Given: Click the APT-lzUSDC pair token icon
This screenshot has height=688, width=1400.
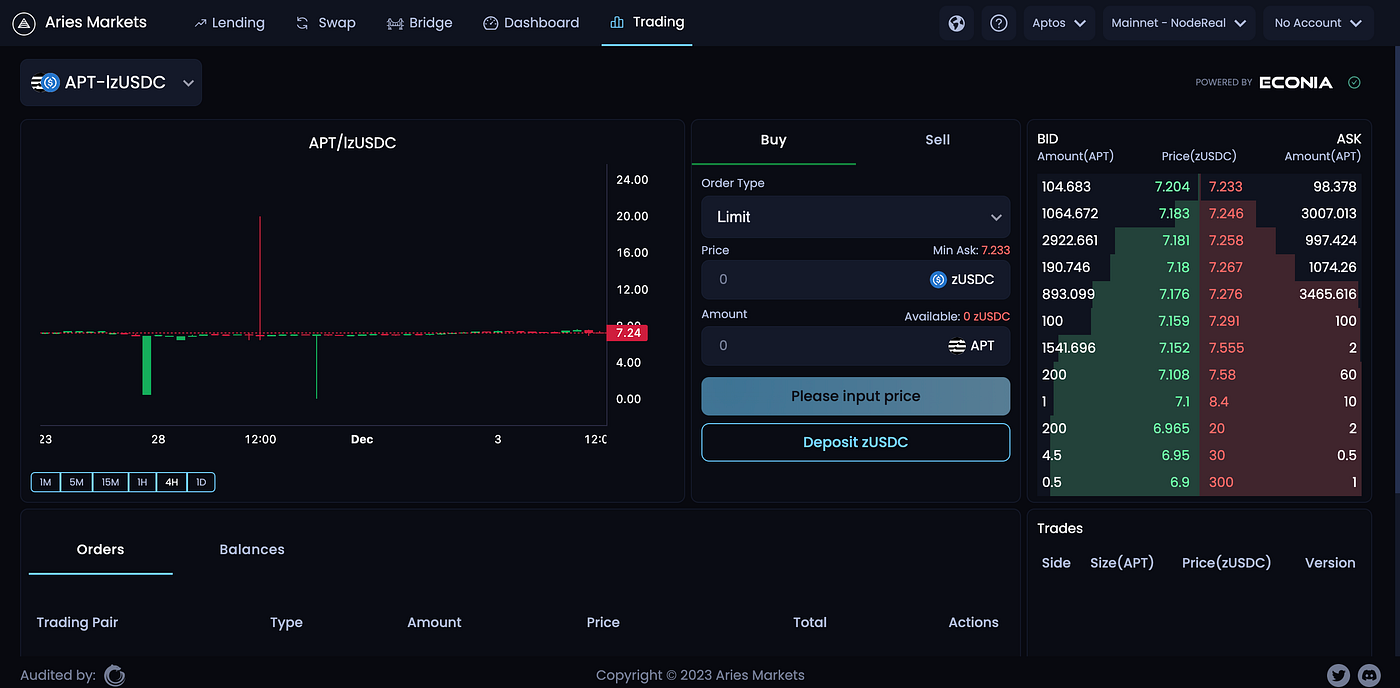Looking at the screenshot, I should click(x=46, y=83).
